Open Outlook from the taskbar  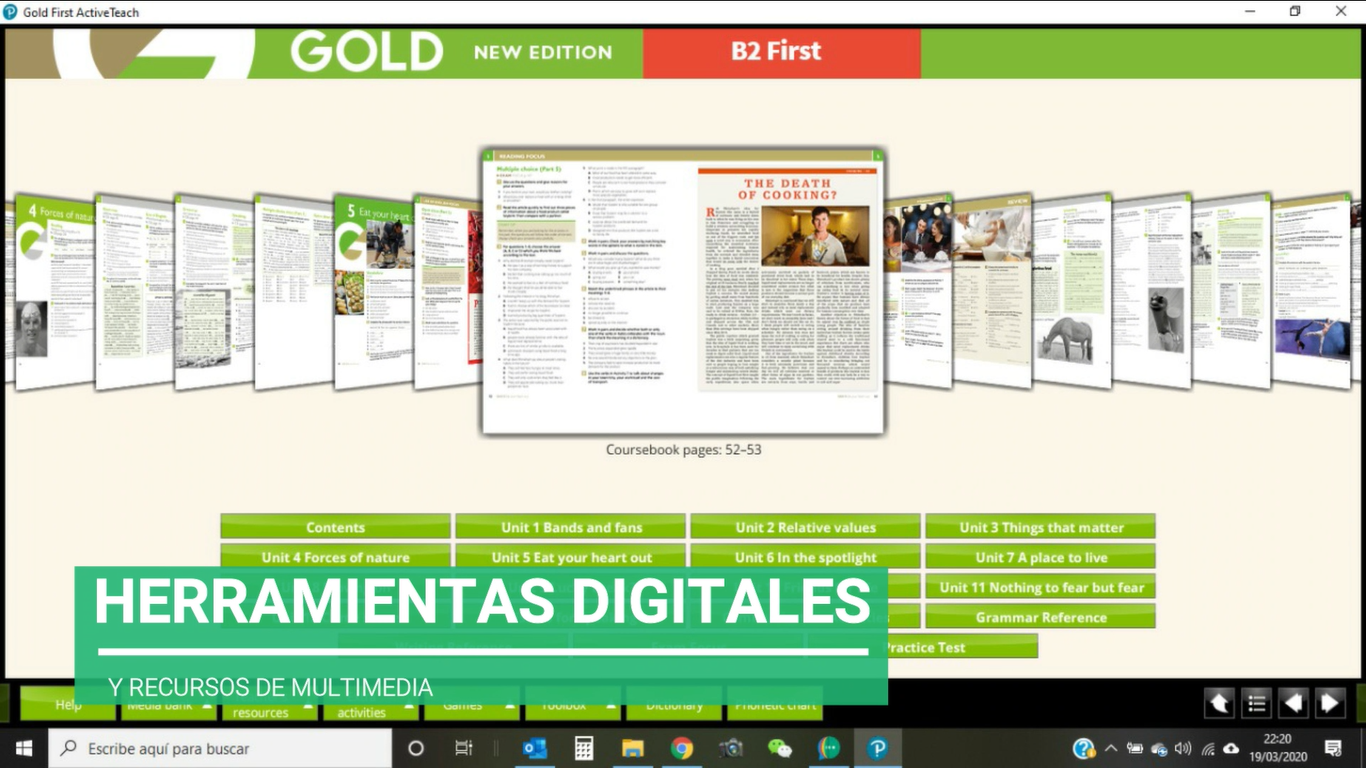click(535, 748)
